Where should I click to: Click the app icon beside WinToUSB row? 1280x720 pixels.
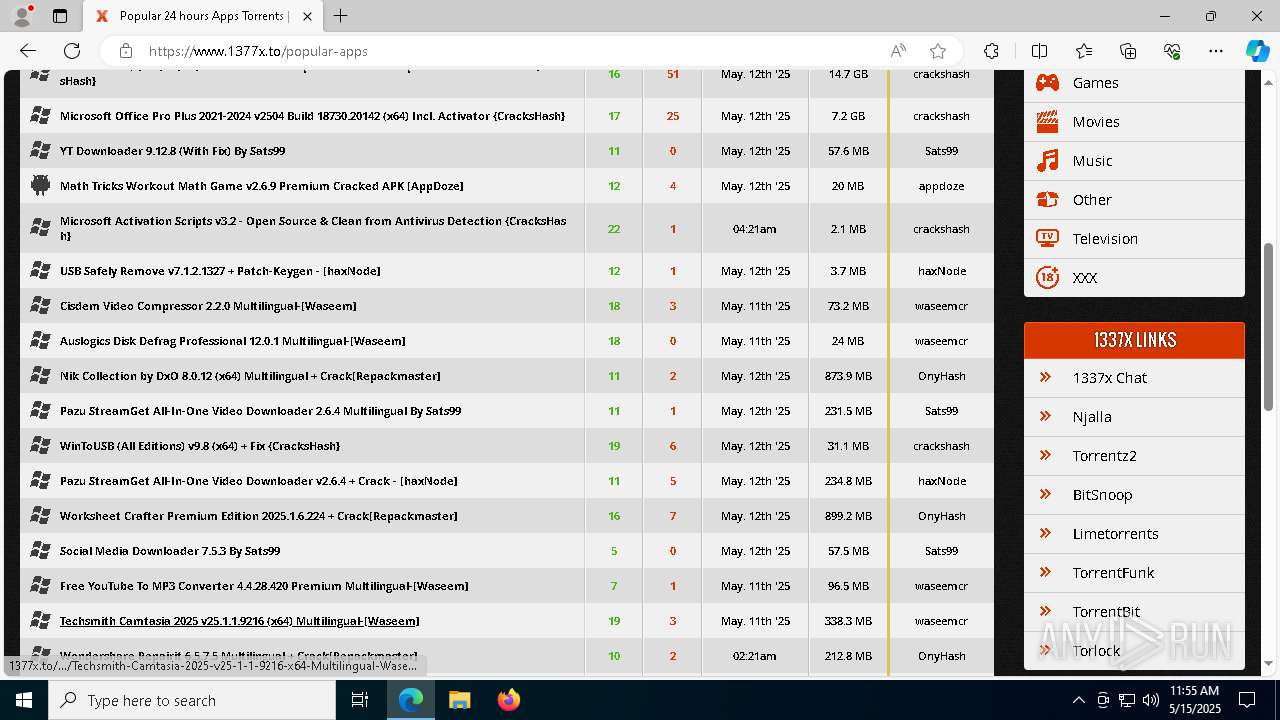point(40,446)
